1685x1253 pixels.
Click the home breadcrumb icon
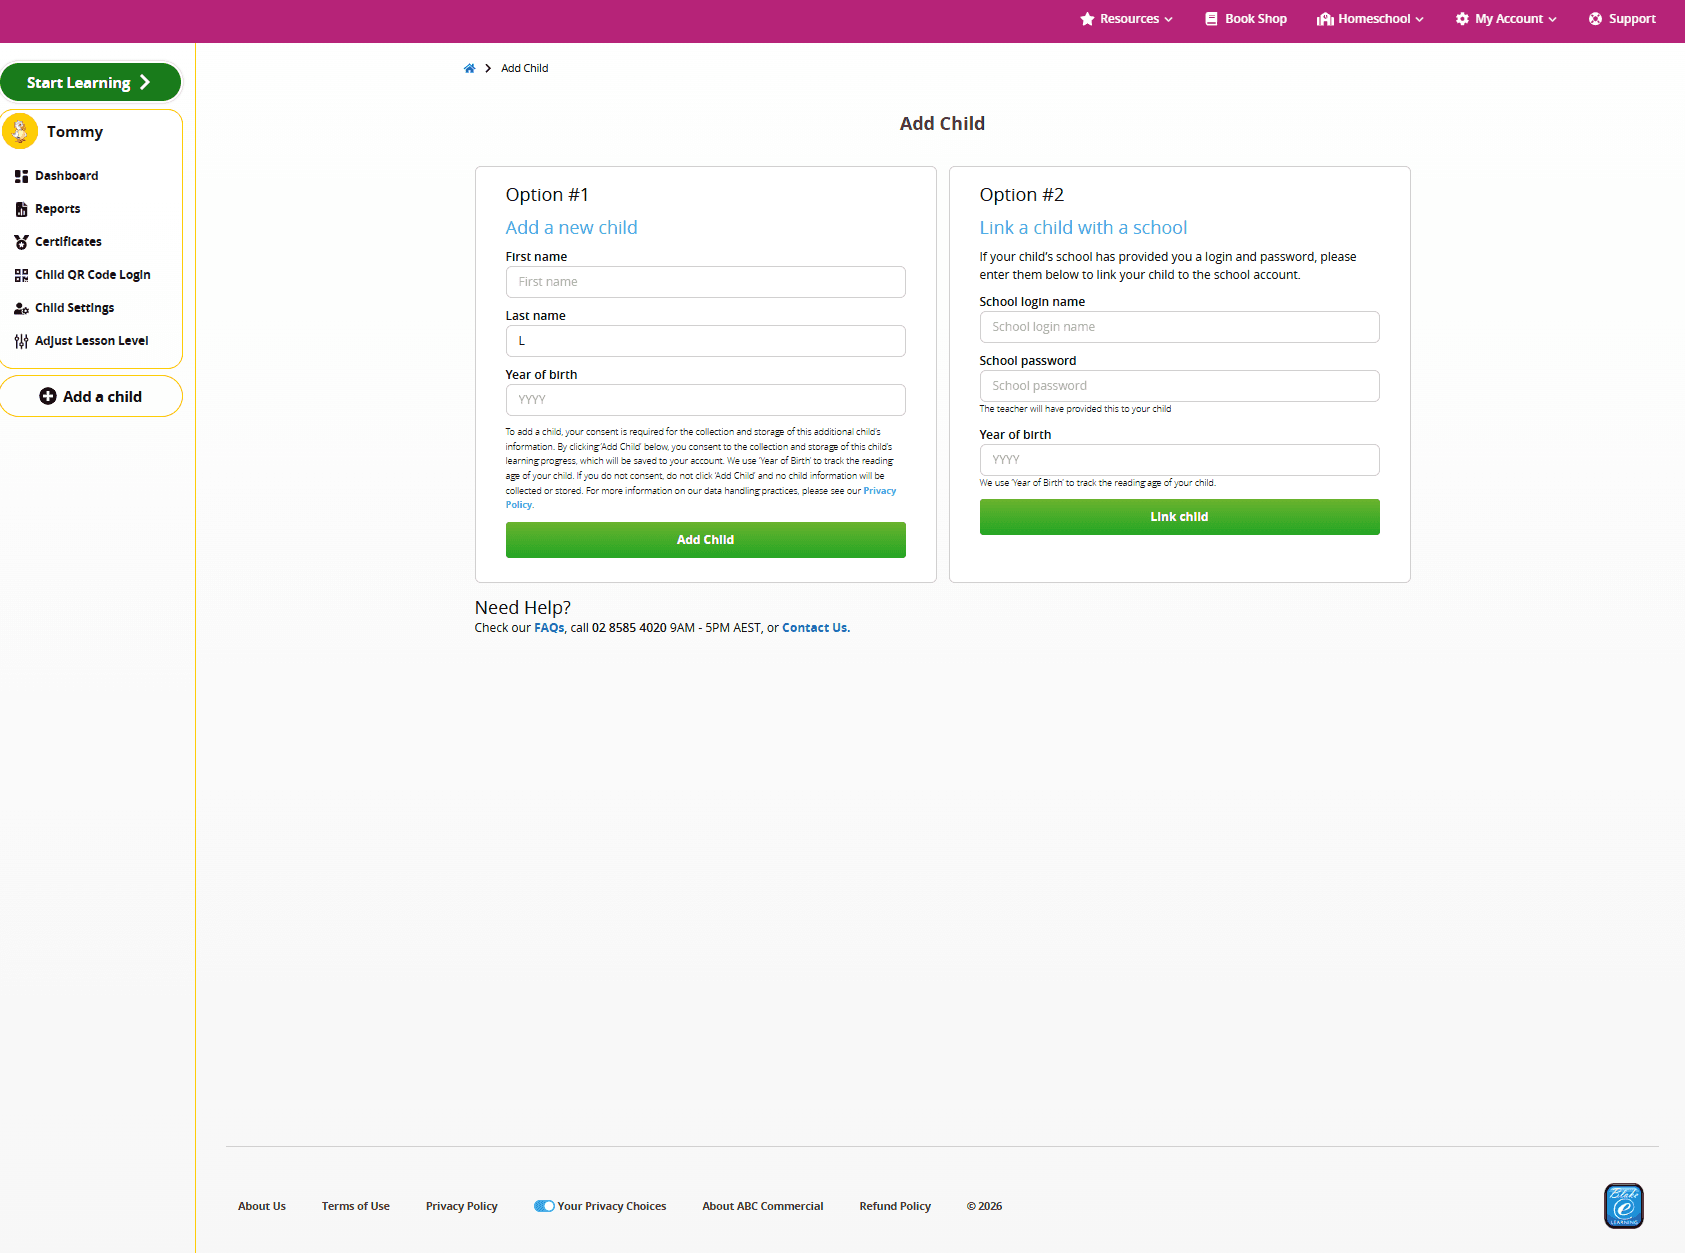click(x=469, y=68)
